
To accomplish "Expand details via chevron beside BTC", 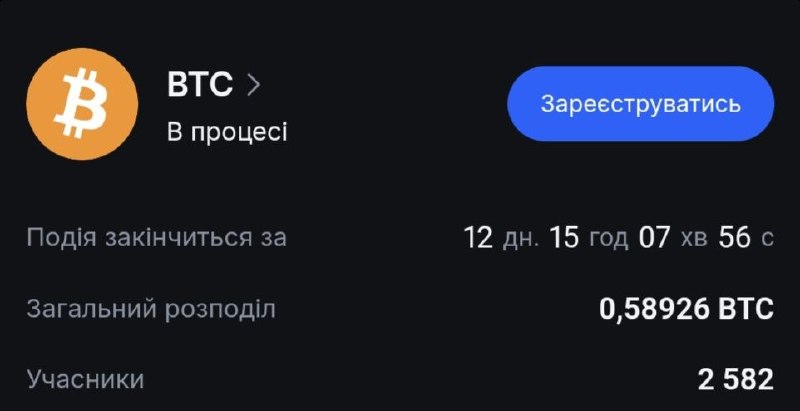I will click(253, 86).
